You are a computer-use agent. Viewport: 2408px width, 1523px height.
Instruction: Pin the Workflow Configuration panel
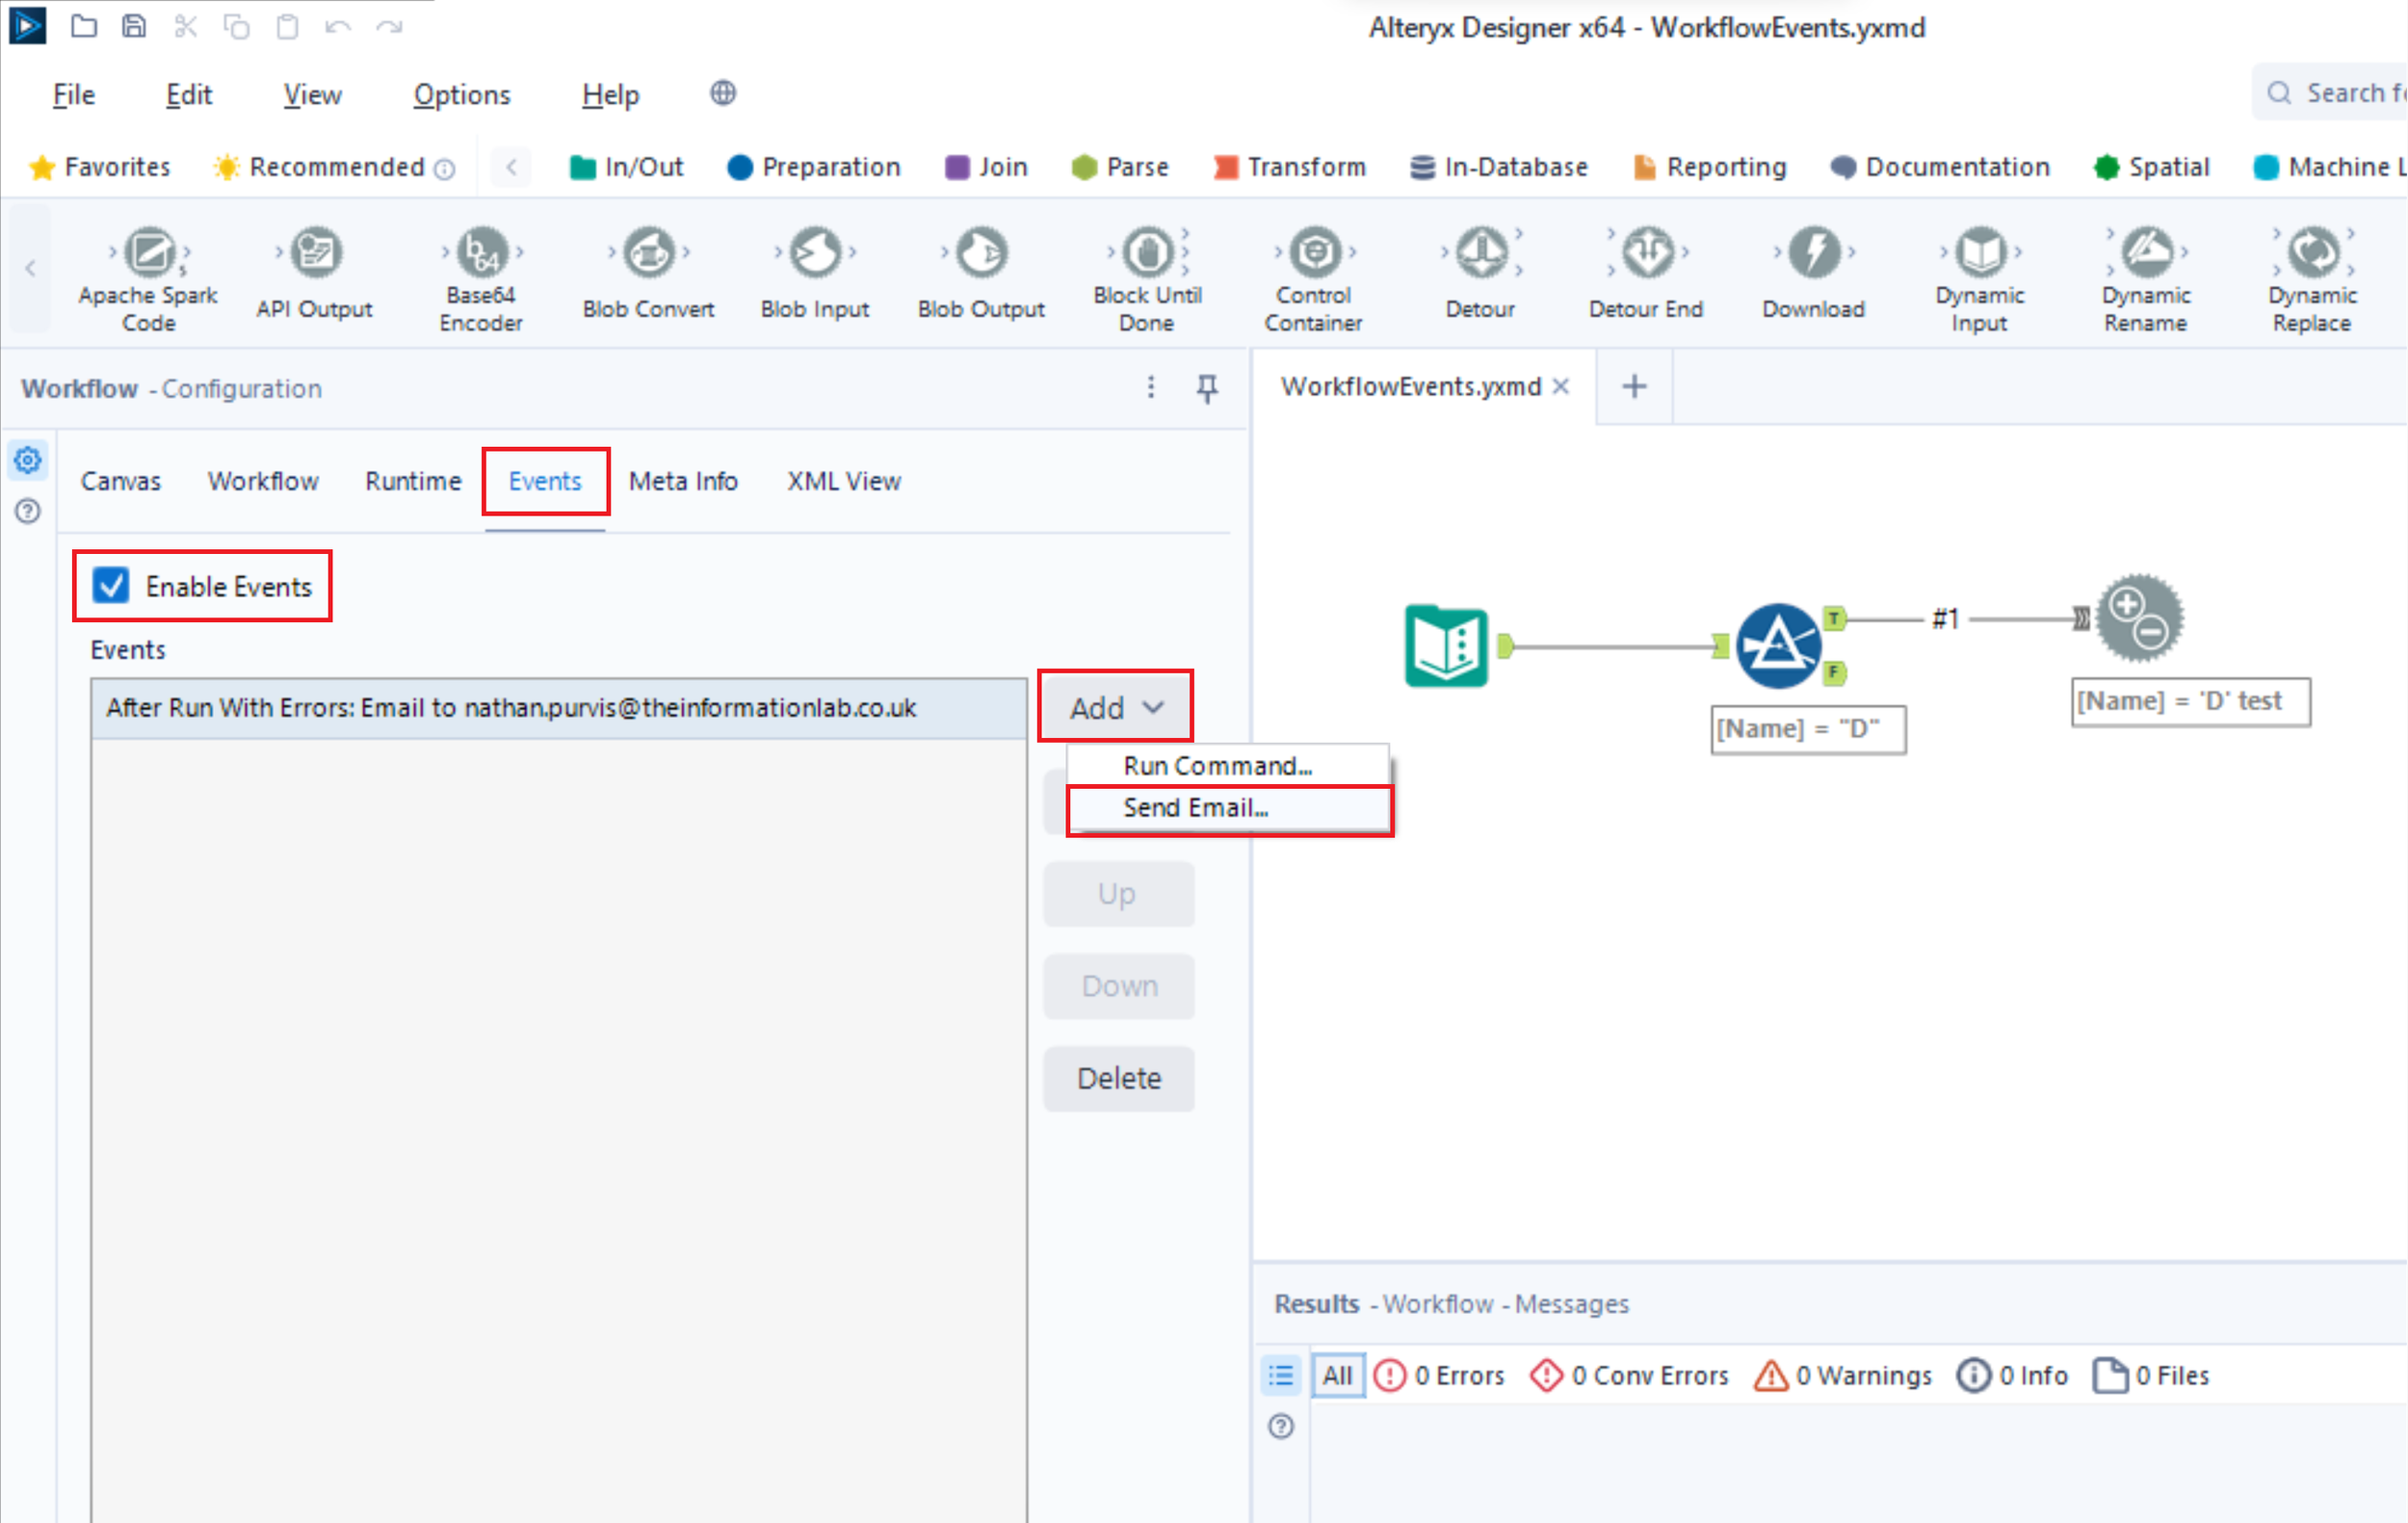coord(1208,389)
